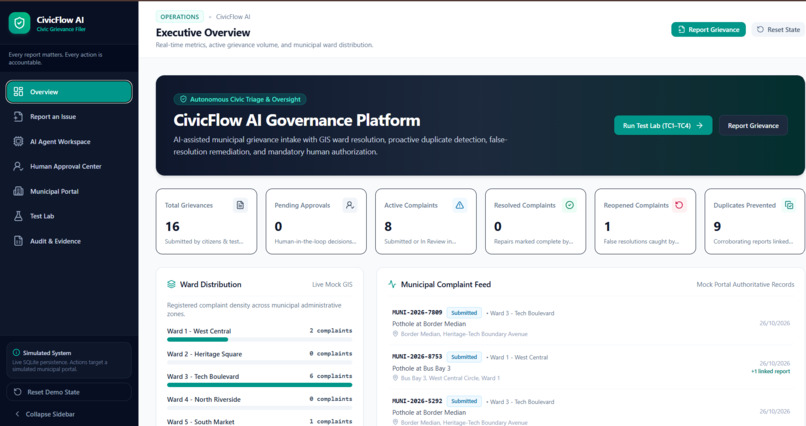
Task: Click complaint ID MUNI-2026-5292
Action: pos(417,401)
